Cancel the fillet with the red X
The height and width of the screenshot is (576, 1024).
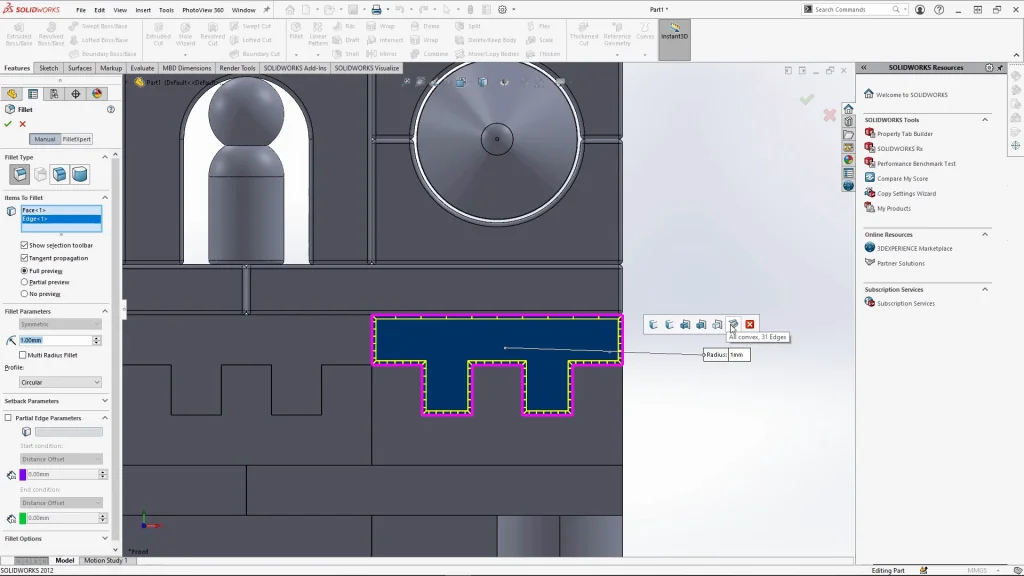click(x=22, y=124)
